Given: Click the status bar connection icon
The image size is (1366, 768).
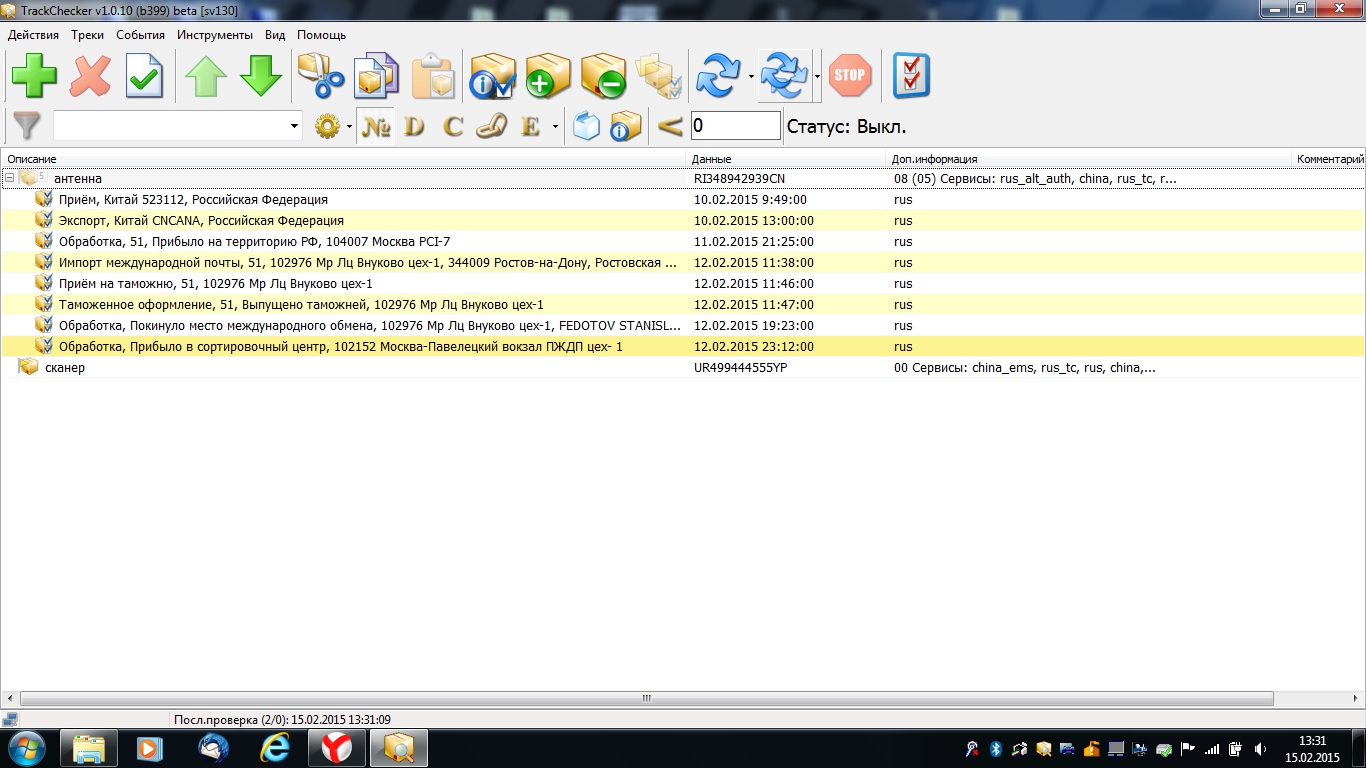Looking at the screenshot, I should point(10,719).
